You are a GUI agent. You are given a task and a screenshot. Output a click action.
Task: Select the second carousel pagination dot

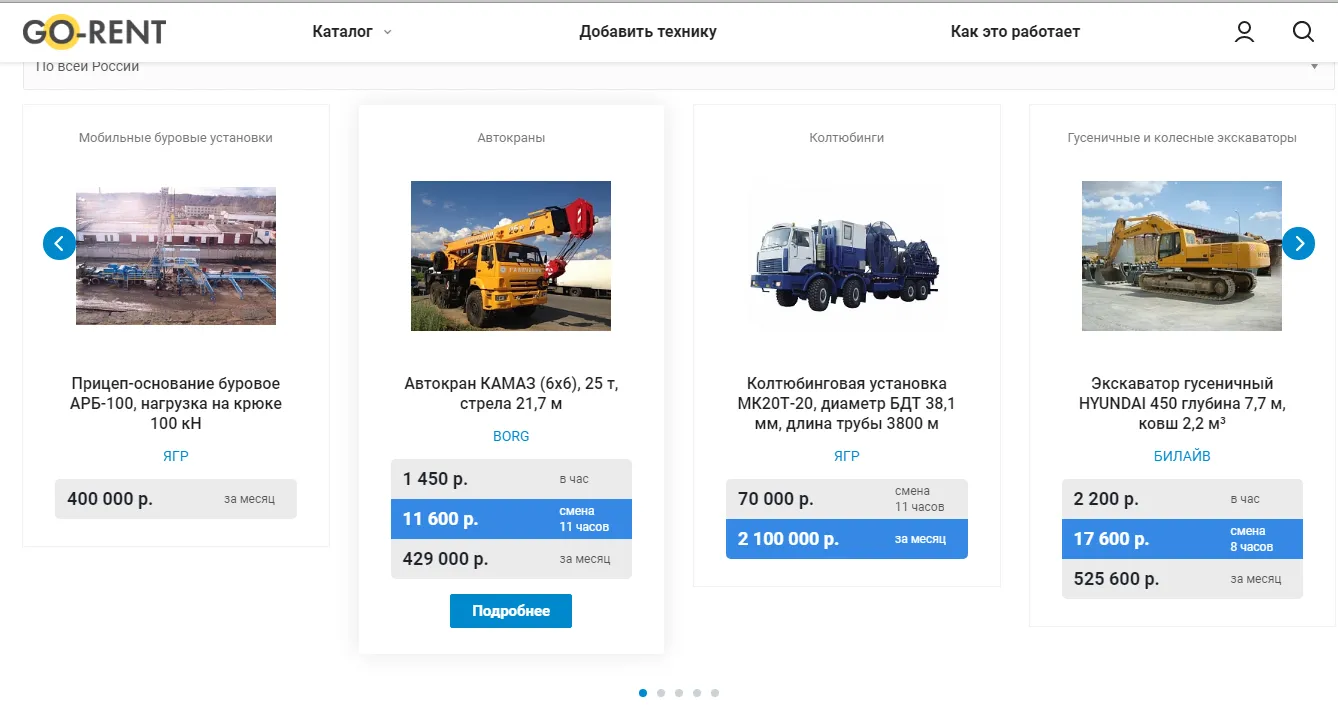(x=661, y=693)
